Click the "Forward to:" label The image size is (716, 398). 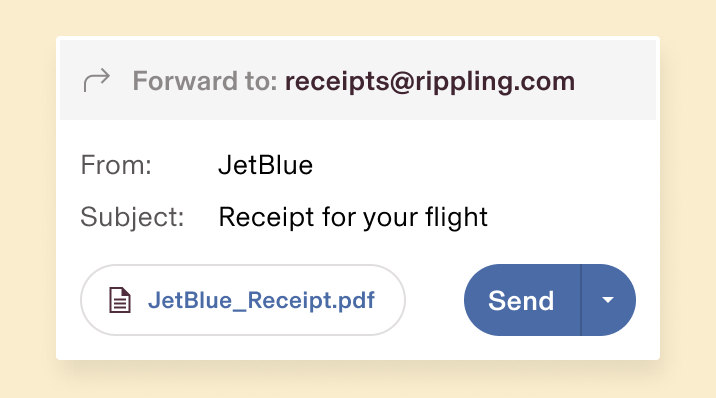point(205,81)
